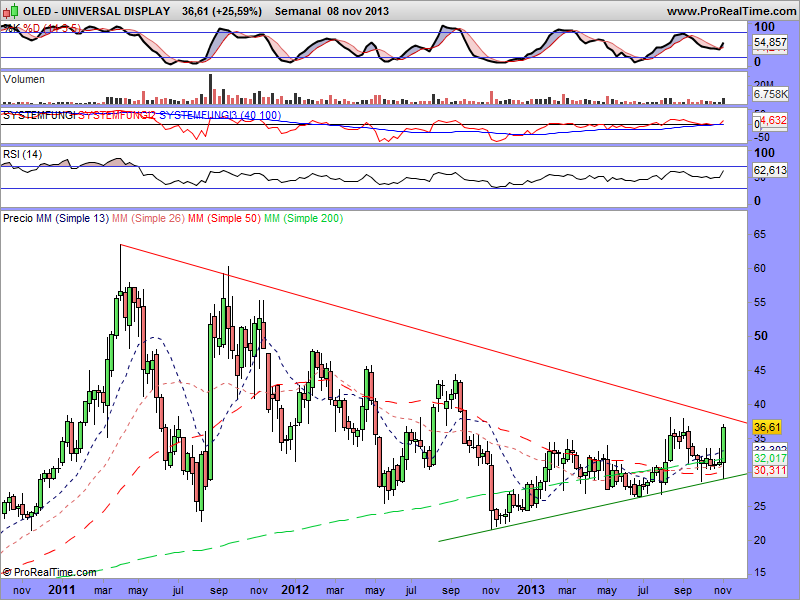This screenshot has width=800, height=600.
Task: Select the Semanal timeframe label
Action: (x=298, y=11)
